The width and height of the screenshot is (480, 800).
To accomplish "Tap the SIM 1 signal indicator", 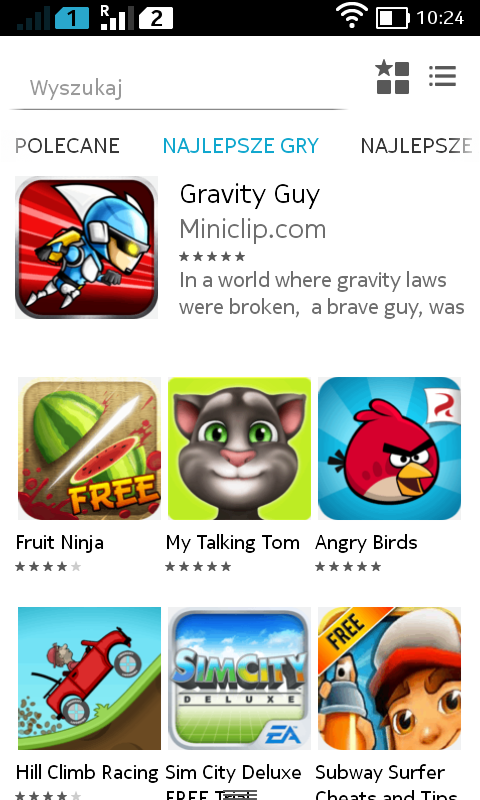I will pos(53,18).
